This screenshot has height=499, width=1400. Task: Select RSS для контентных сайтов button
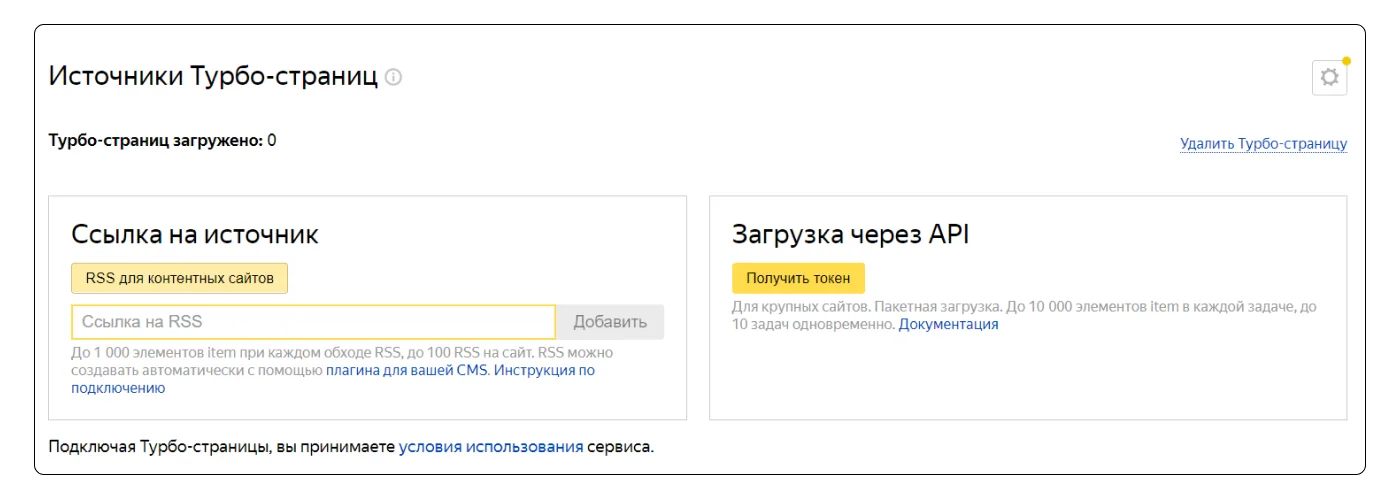click(179, 278)
